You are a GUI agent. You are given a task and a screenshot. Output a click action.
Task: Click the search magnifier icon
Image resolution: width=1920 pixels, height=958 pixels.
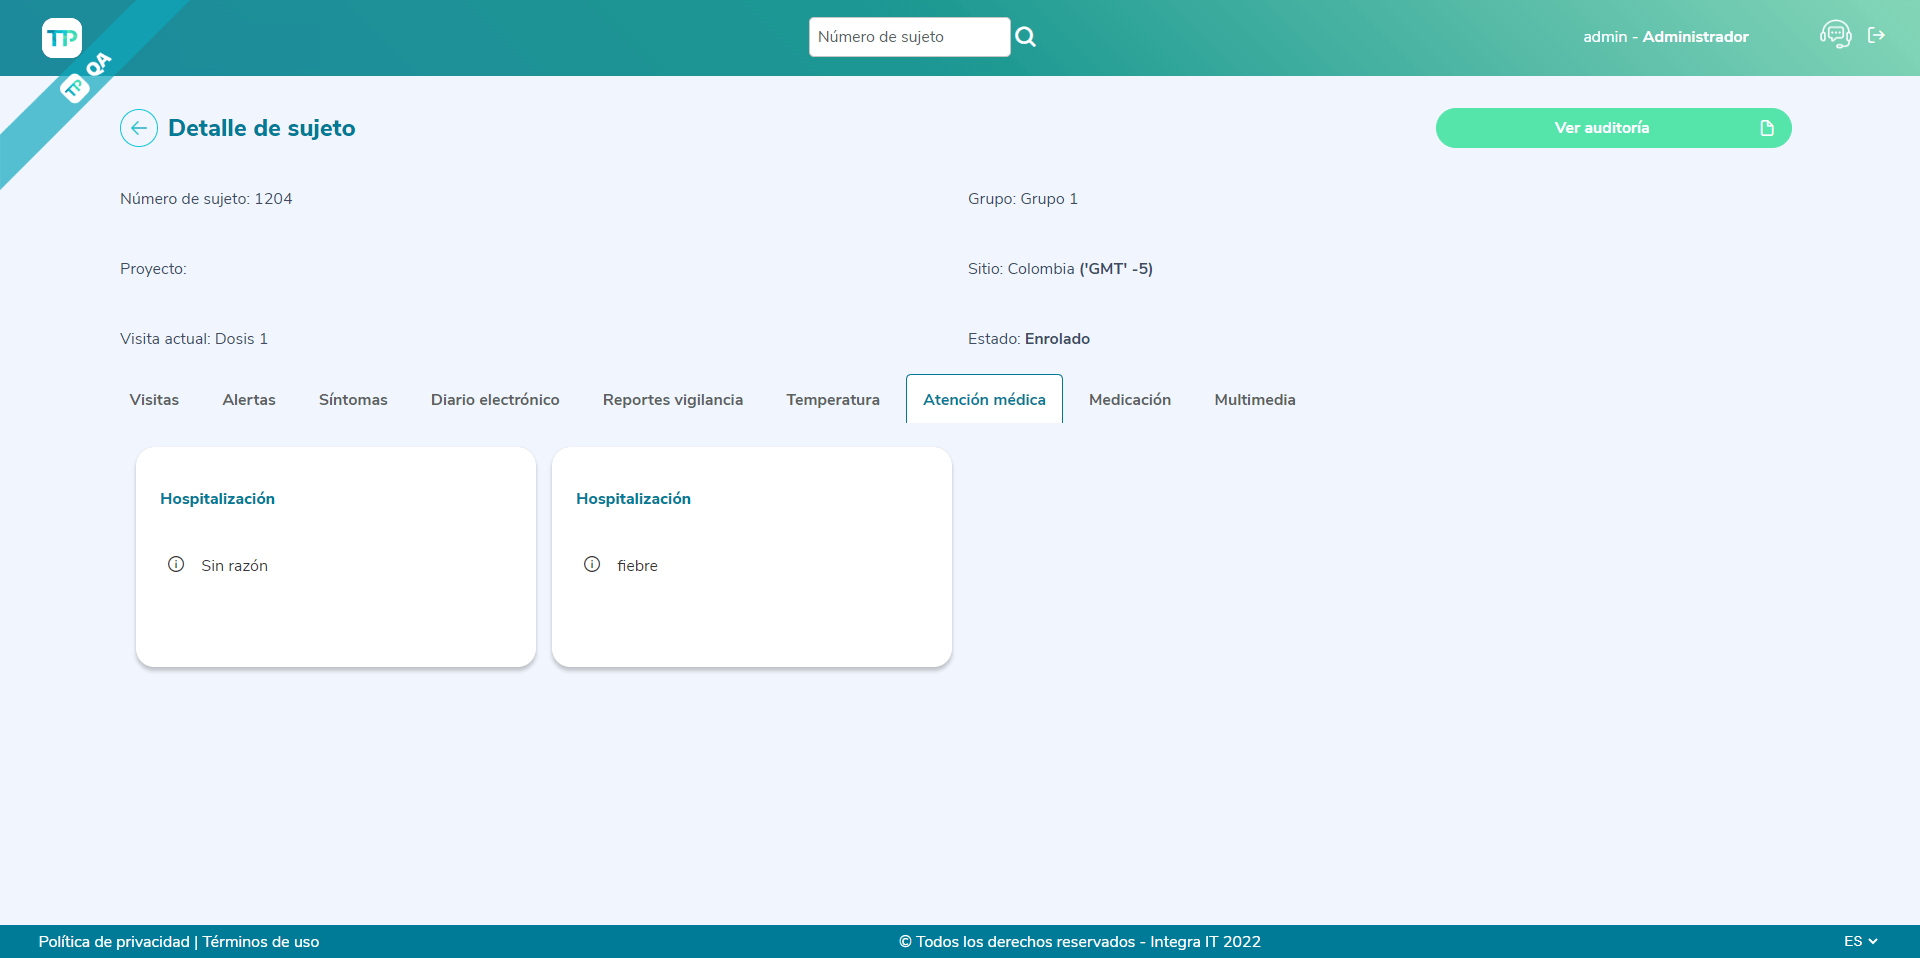click(1026, 37)
